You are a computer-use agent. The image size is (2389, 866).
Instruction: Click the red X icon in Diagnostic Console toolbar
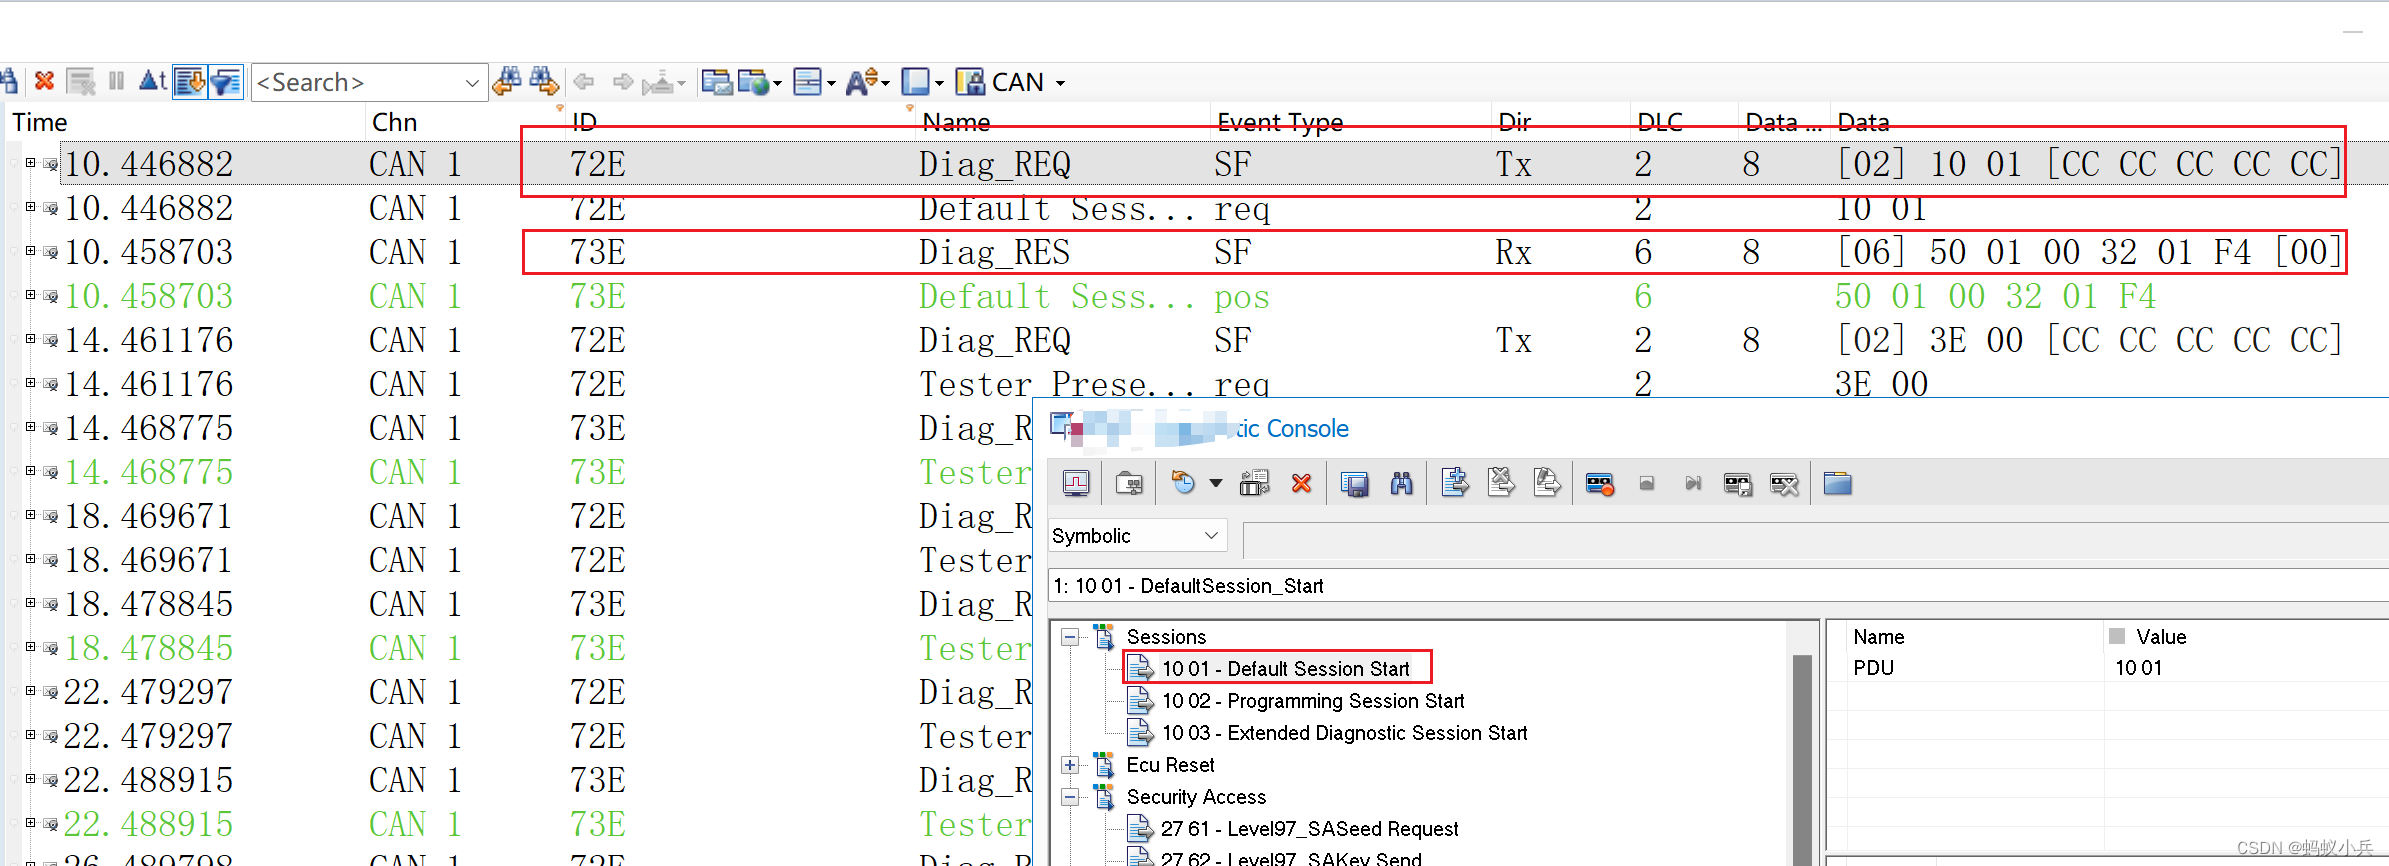(1301, 484)
